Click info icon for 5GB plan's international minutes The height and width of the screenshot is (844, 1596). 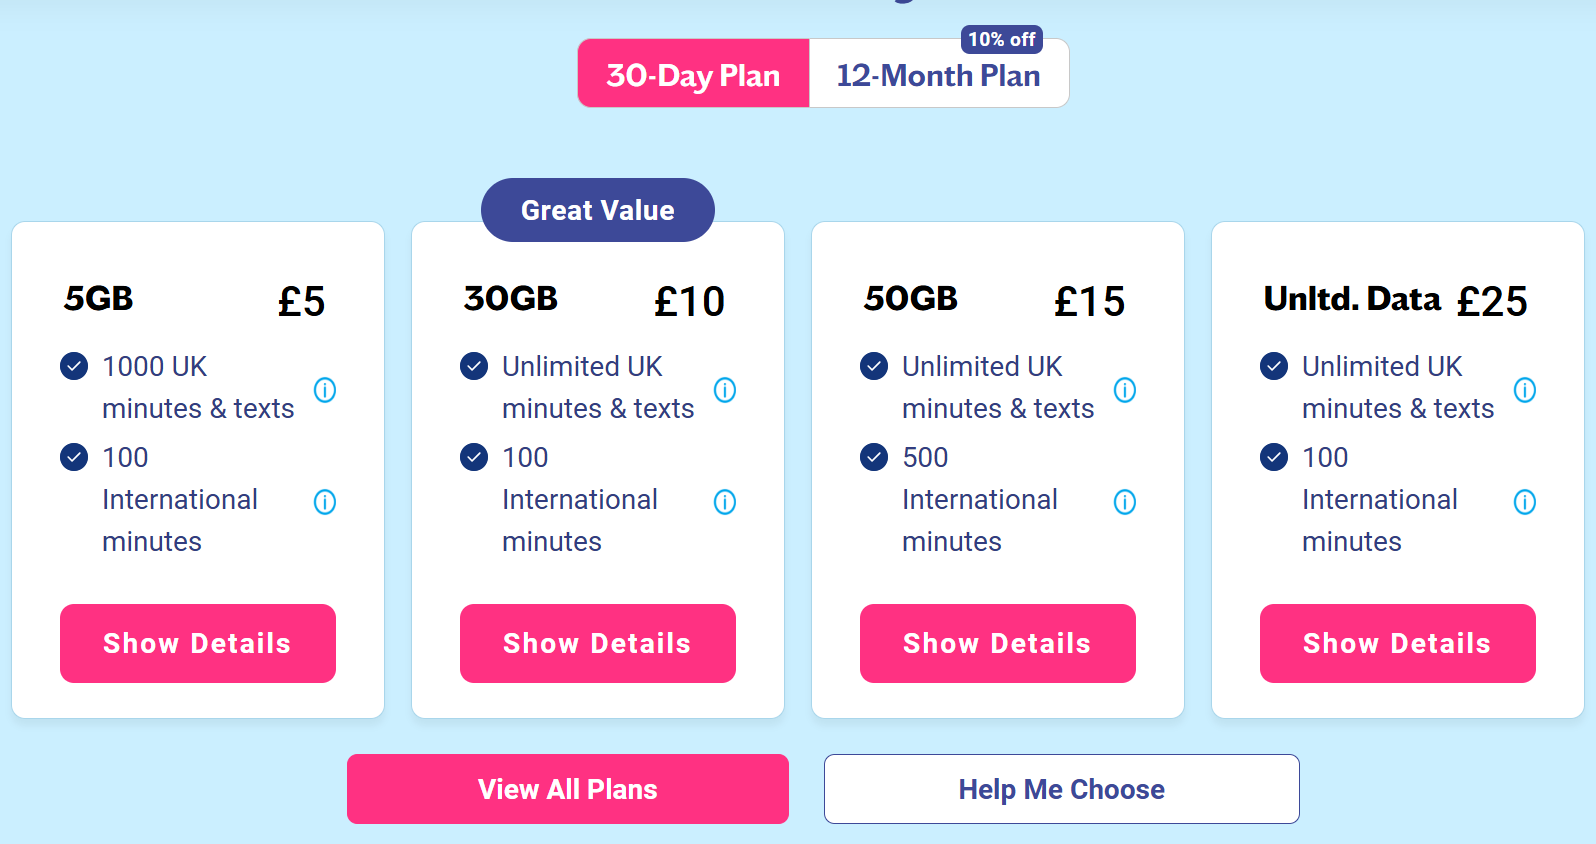tap(325, 501)
